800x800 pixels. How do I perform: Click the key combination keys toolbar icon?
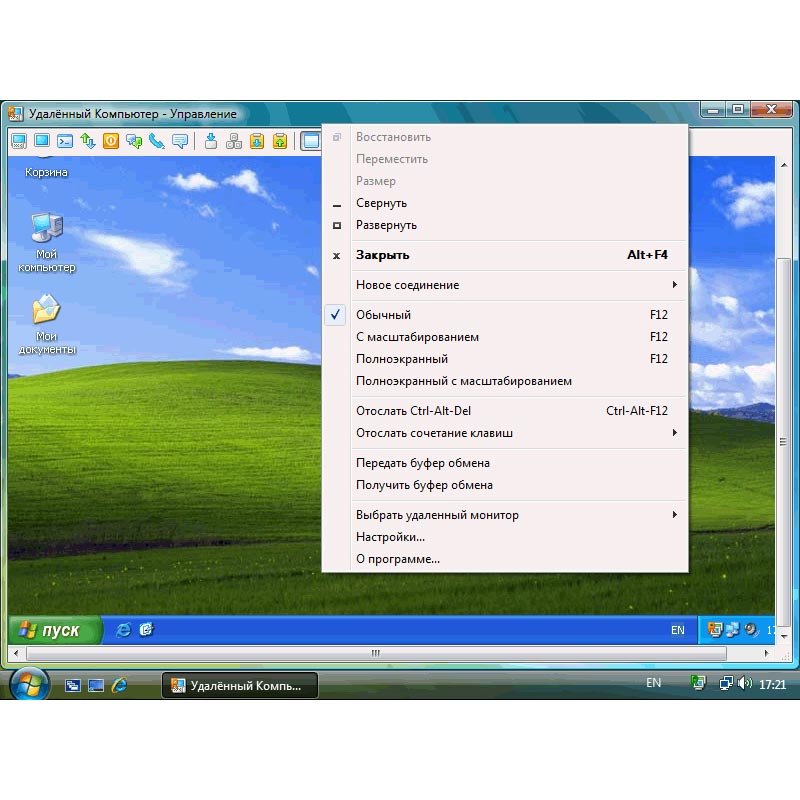click(234, 141)
